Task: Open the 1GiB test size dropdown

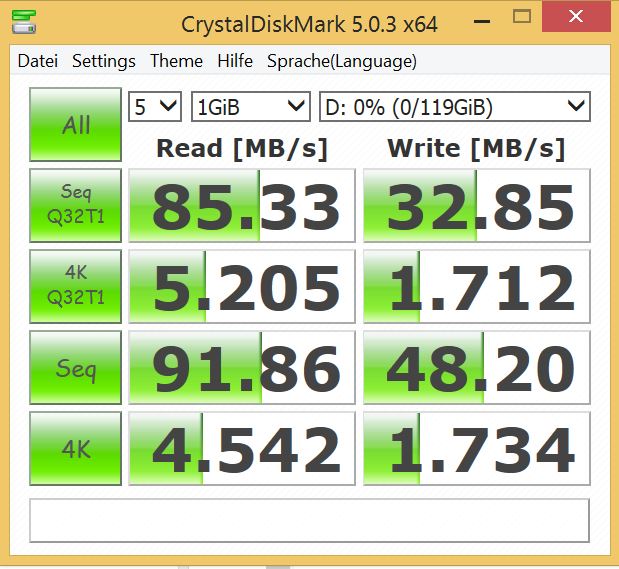Action: pos(251,106)
